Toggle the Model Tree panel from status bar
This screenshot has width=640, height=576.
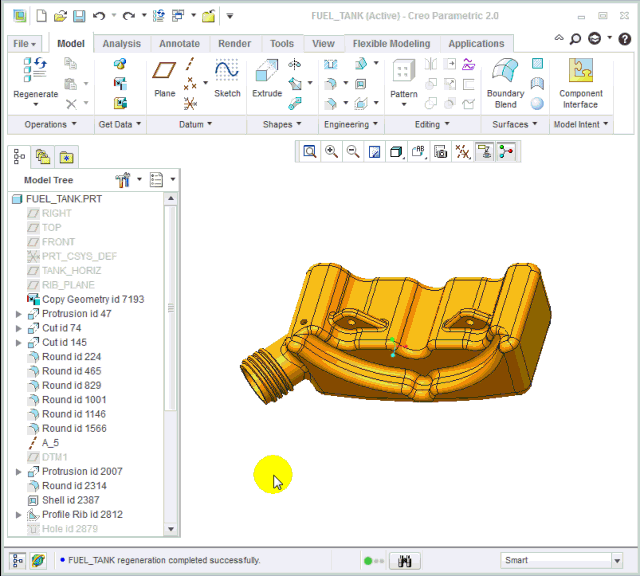tap(17, 560)
